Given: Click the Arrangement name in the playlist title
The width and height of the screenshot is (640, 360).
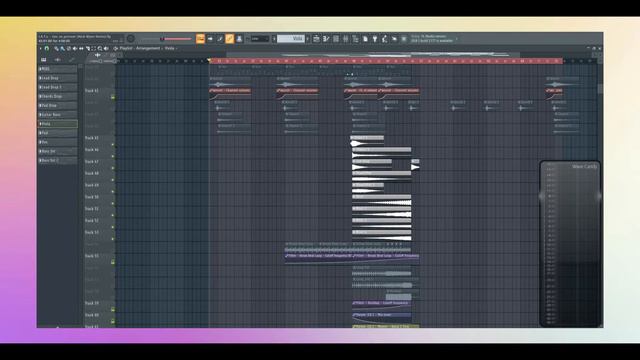Looking at the screenshot, I should coord(148,48).
